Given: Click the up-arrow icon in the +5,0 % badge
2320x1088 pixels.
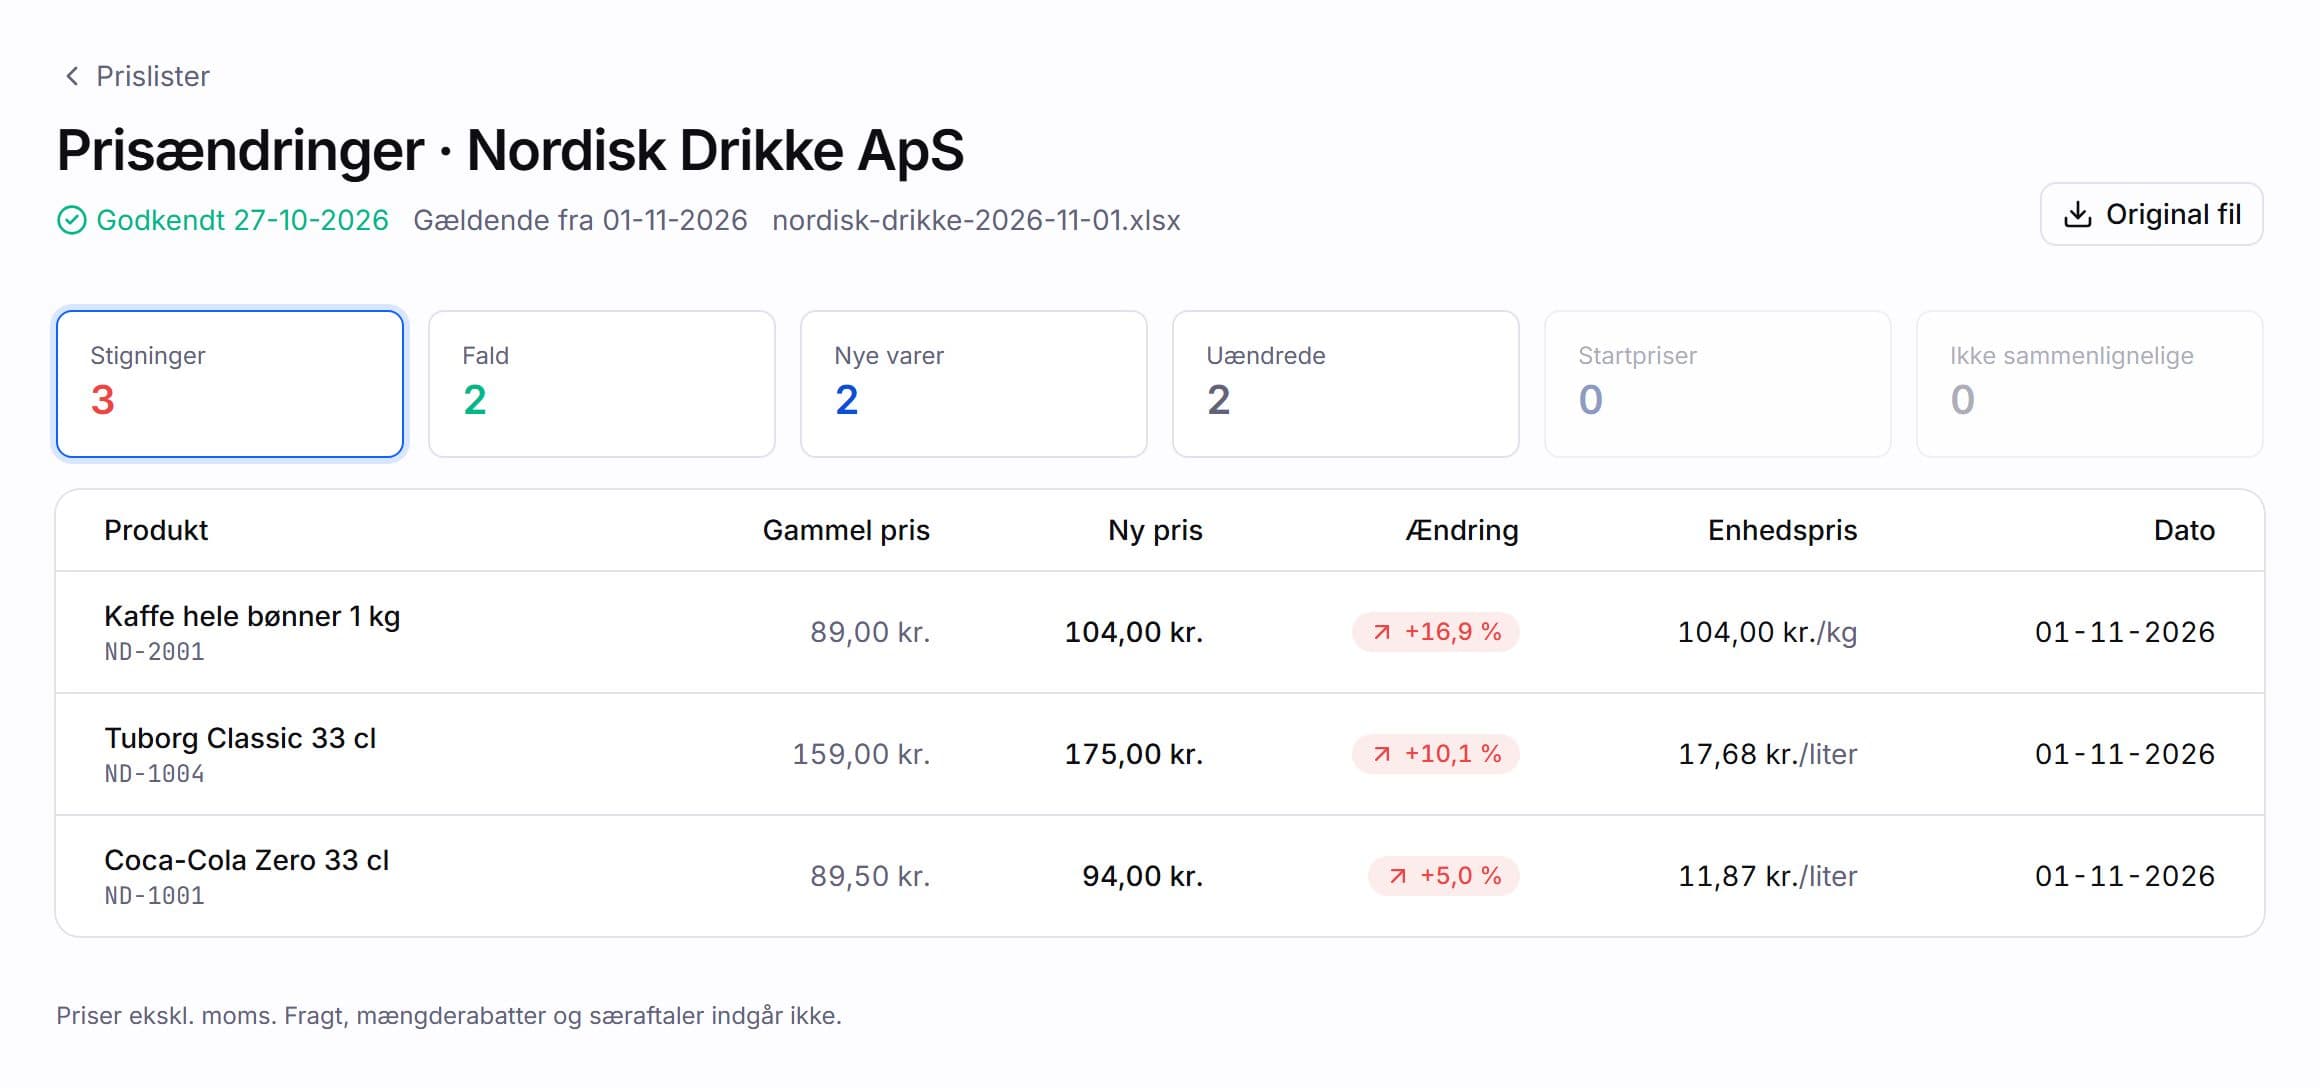Looking at the screenshot, I should tap(1398, 876).
